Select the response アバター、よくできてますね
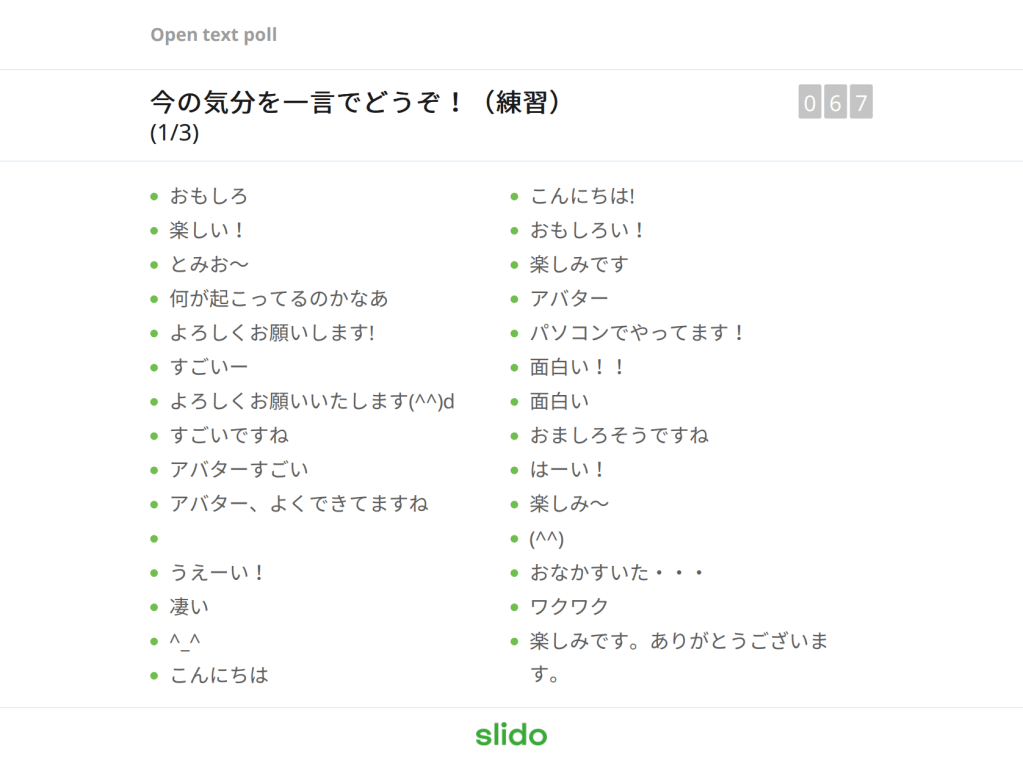This screenshot has height=757, width=1023. [x=299, y=504]
